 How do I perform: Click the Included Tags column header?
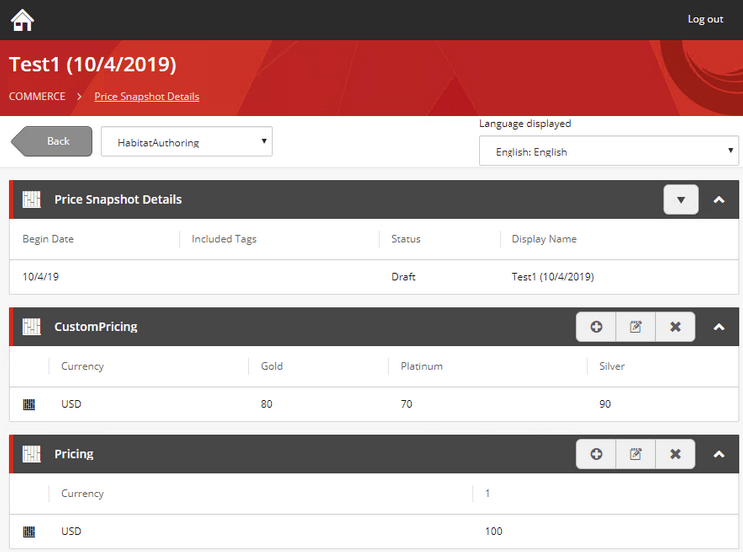pos(224,239)
